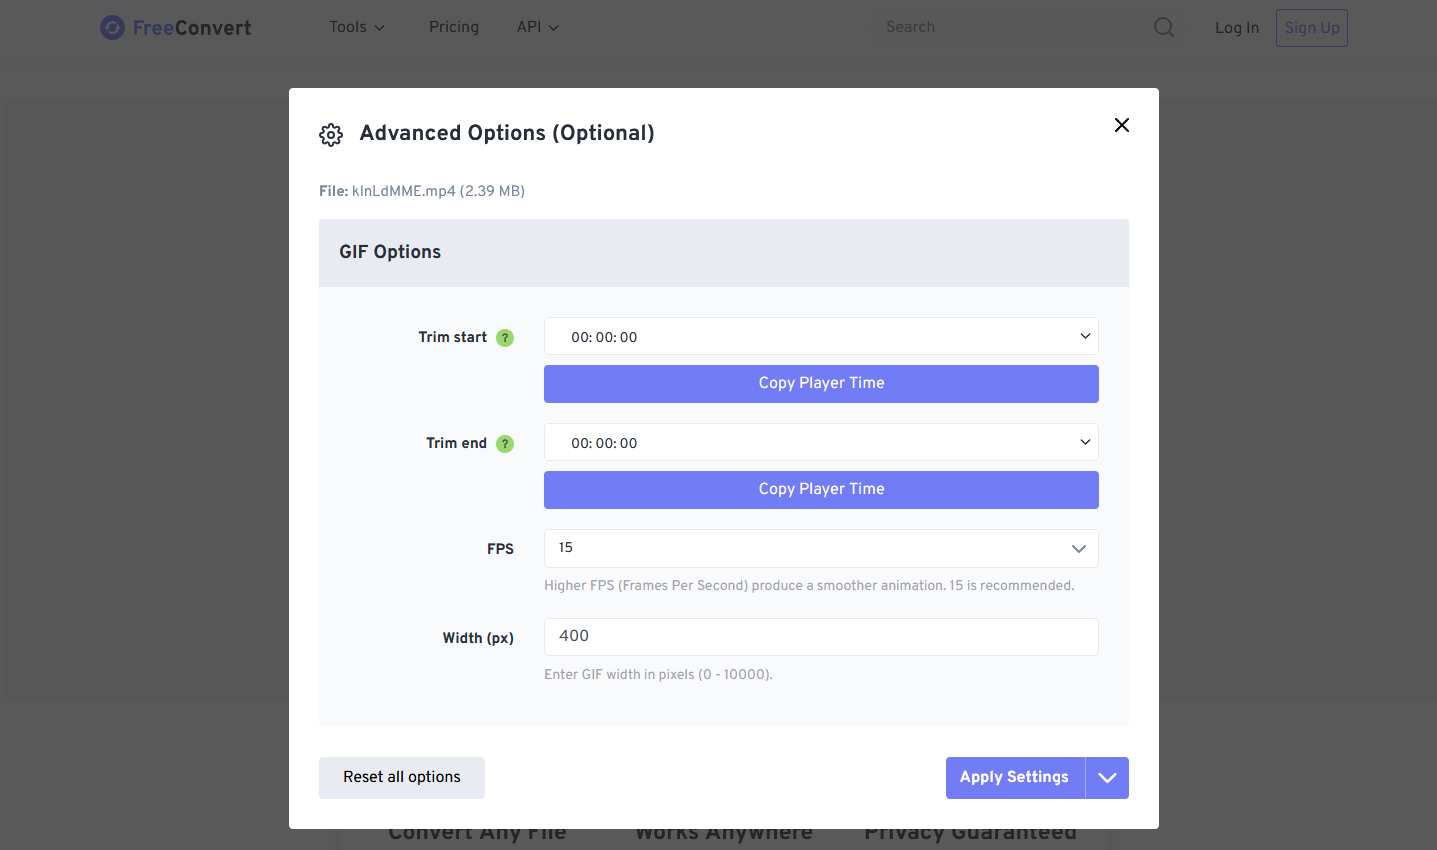Image resolution: width=1437 pixels, height=850 pixels.
Task: Click the Trim end help icon
Action: 505,444
